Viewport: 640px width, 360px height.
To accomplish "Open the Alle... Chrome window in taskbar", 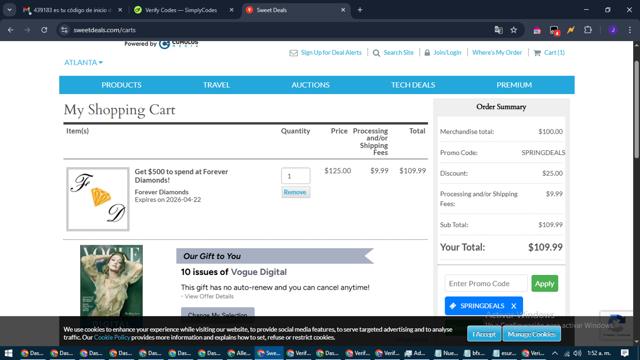I will (x=239, y=353).
